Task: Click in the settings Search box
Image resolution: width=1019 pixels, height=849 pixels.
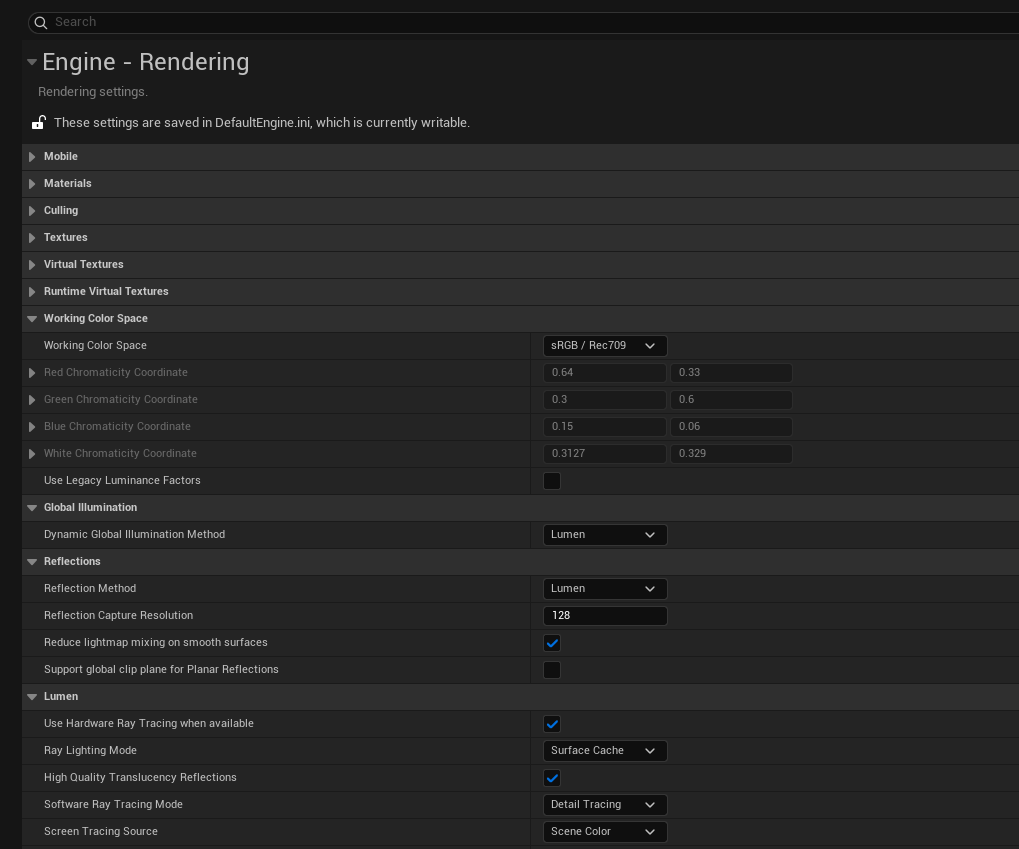Action: 500,22
